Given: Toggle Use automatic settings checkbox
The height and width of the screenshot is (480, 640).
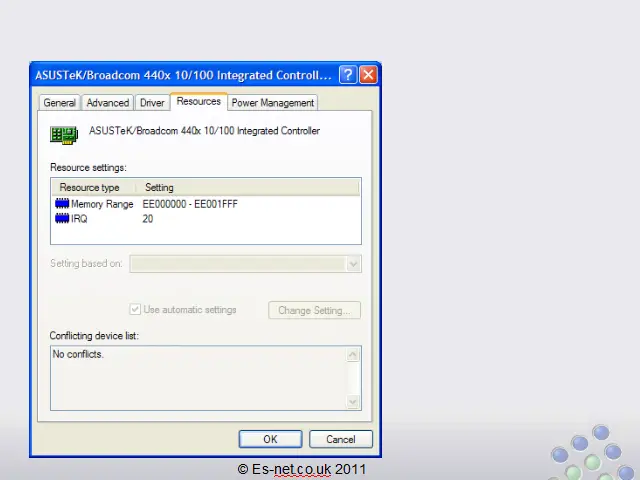Looking at the screenshot, I should [x=135, y=309].
